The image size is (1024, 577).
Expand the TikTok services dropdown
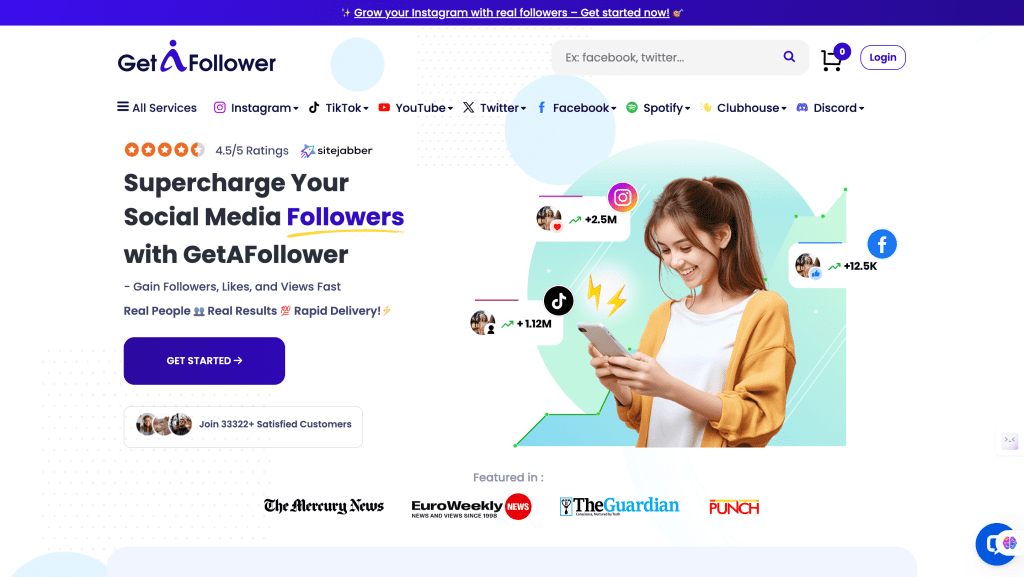click(x=338, y=108)
